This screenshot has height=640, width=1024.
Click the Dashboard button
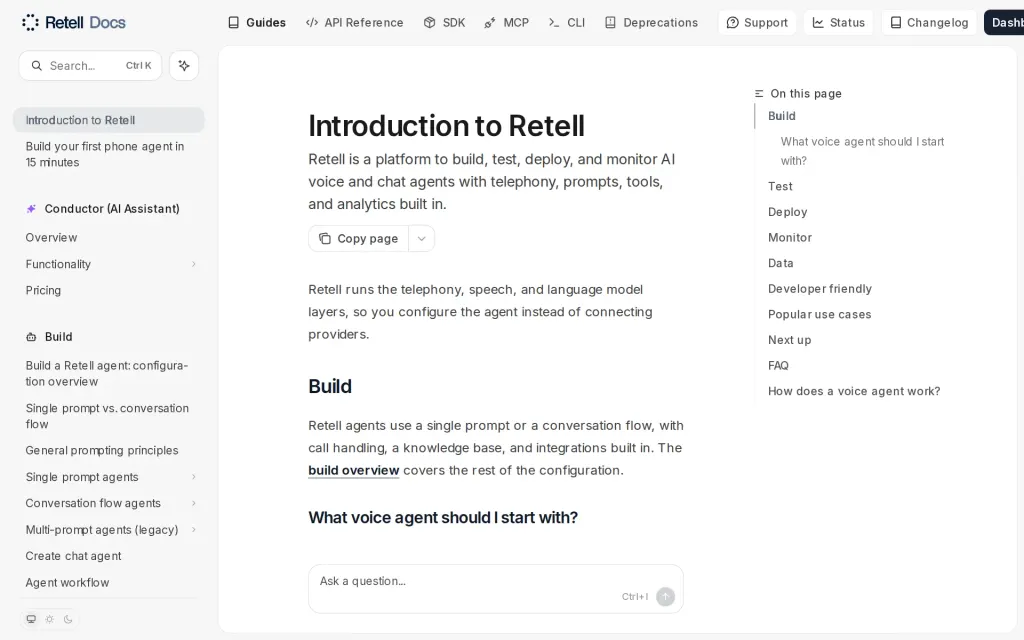click(1004, 22)
